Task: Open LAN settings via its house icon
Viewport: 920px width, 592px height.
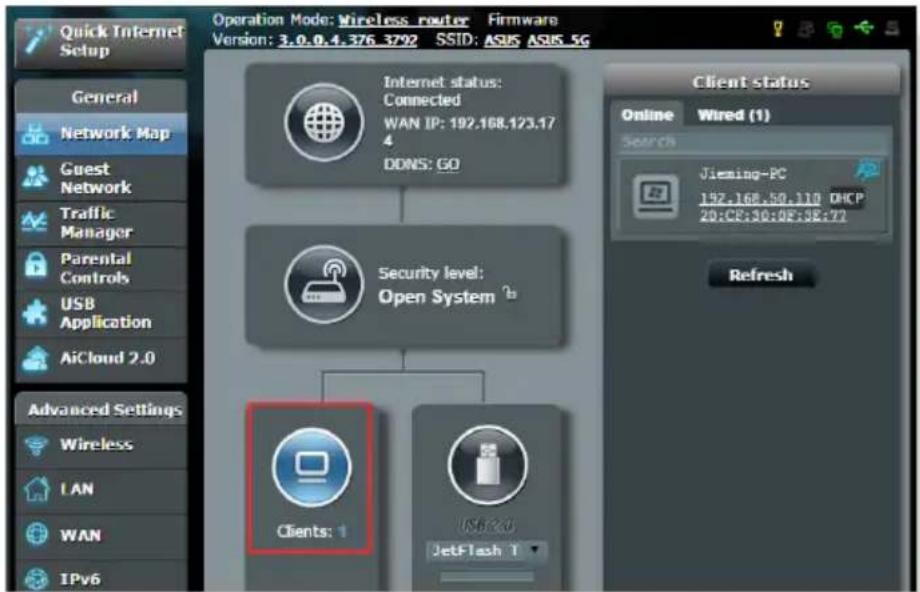Action: pos(36,488)
